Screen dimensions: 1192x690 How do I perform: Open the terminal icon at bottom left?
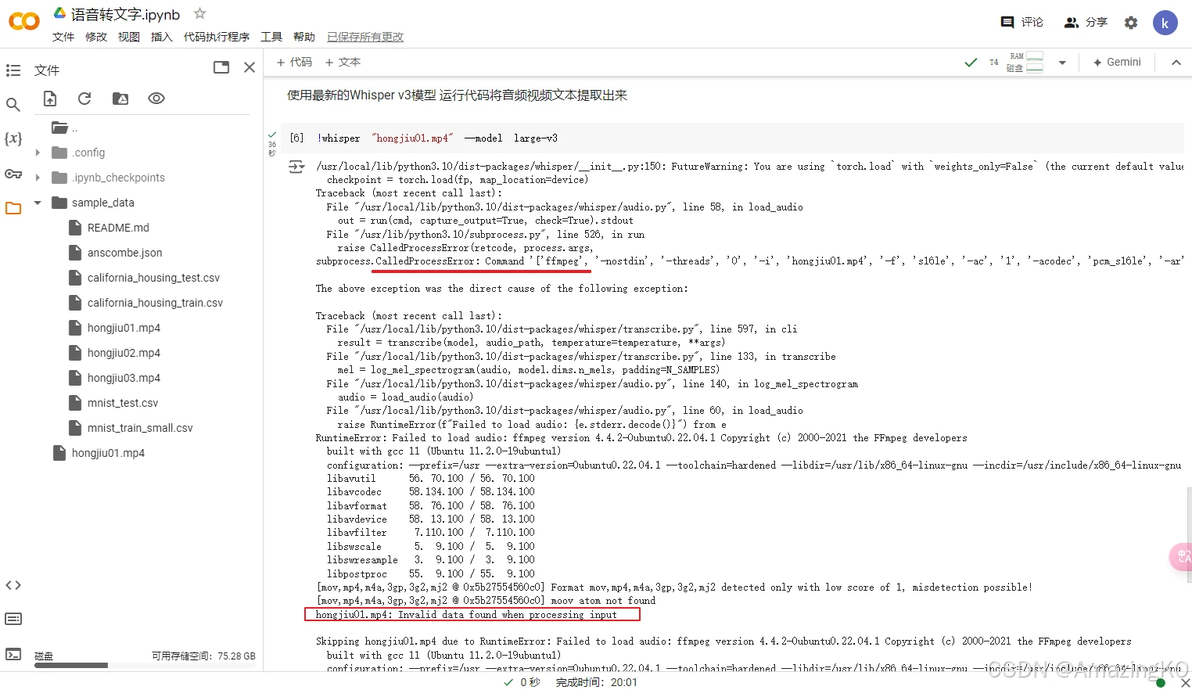(13, 654)
